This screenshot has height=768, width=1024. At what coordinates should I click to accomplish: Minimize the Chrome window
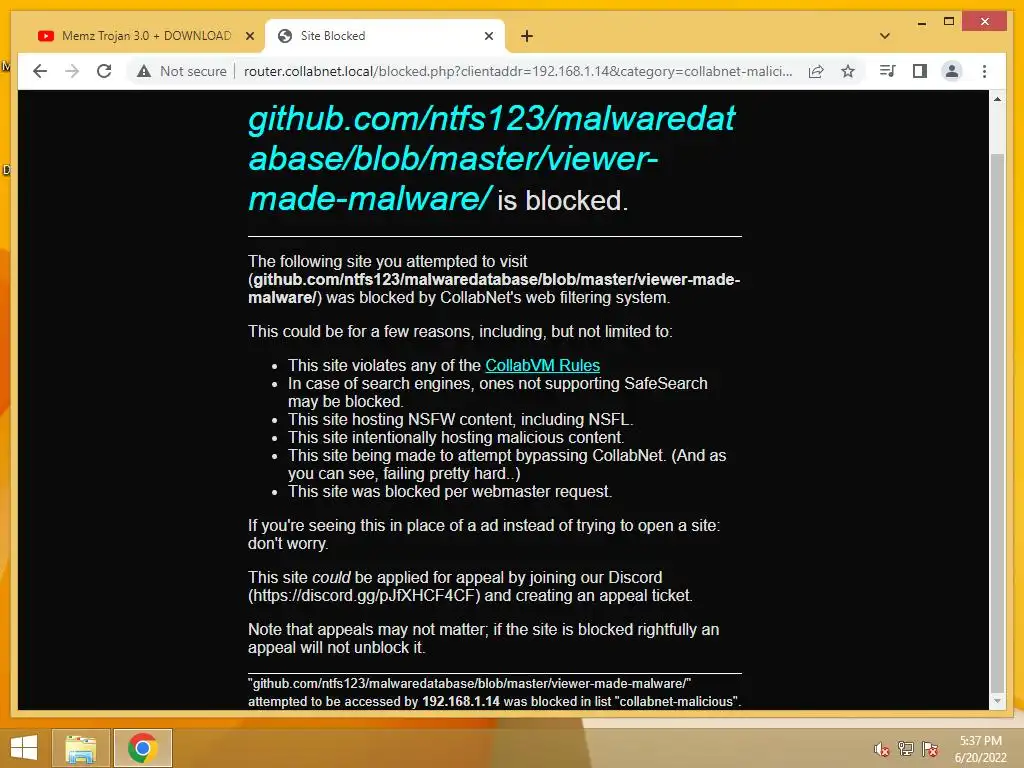(921, 23)
